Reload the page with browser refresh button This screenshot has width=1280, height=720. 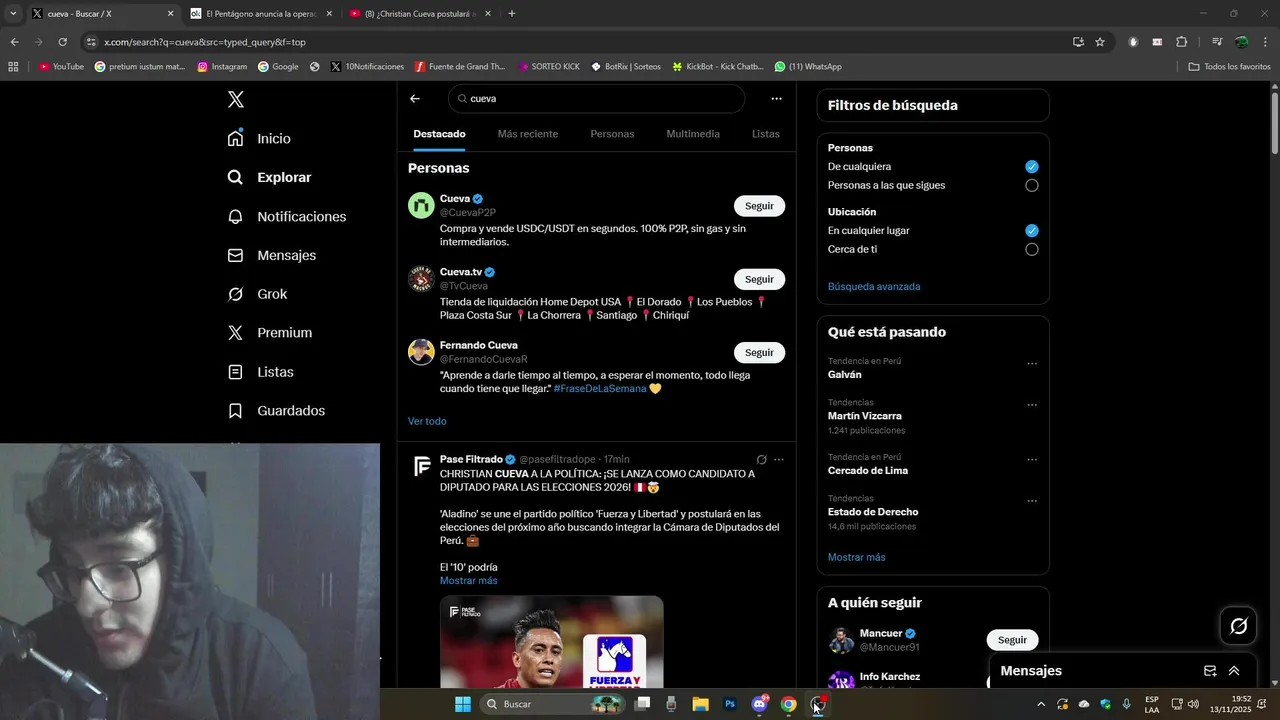62,42
